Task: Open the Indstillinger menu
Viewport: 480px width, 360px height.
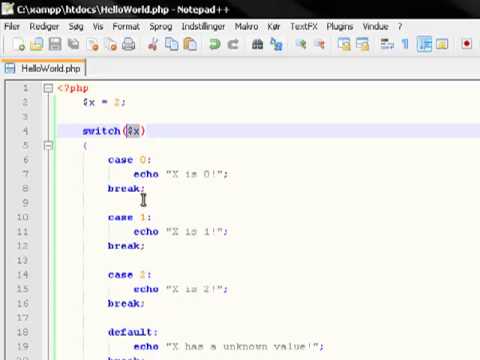Action: tap(203, 27)
